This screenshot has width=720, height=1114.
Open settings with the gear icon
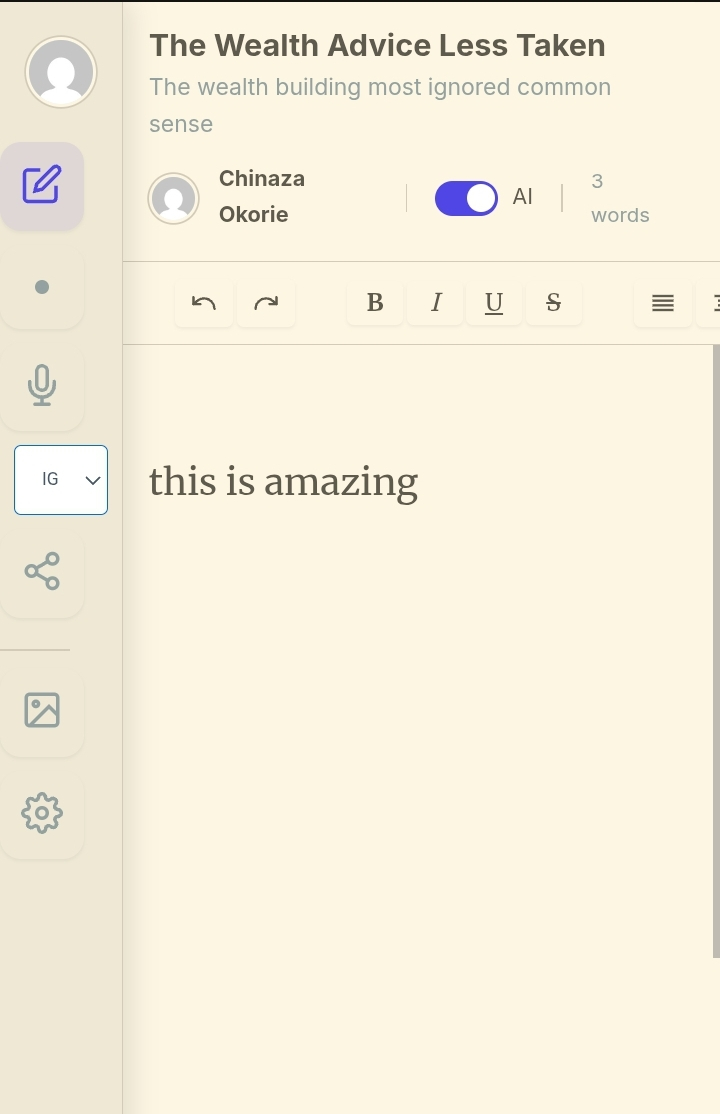click(42, 813)
